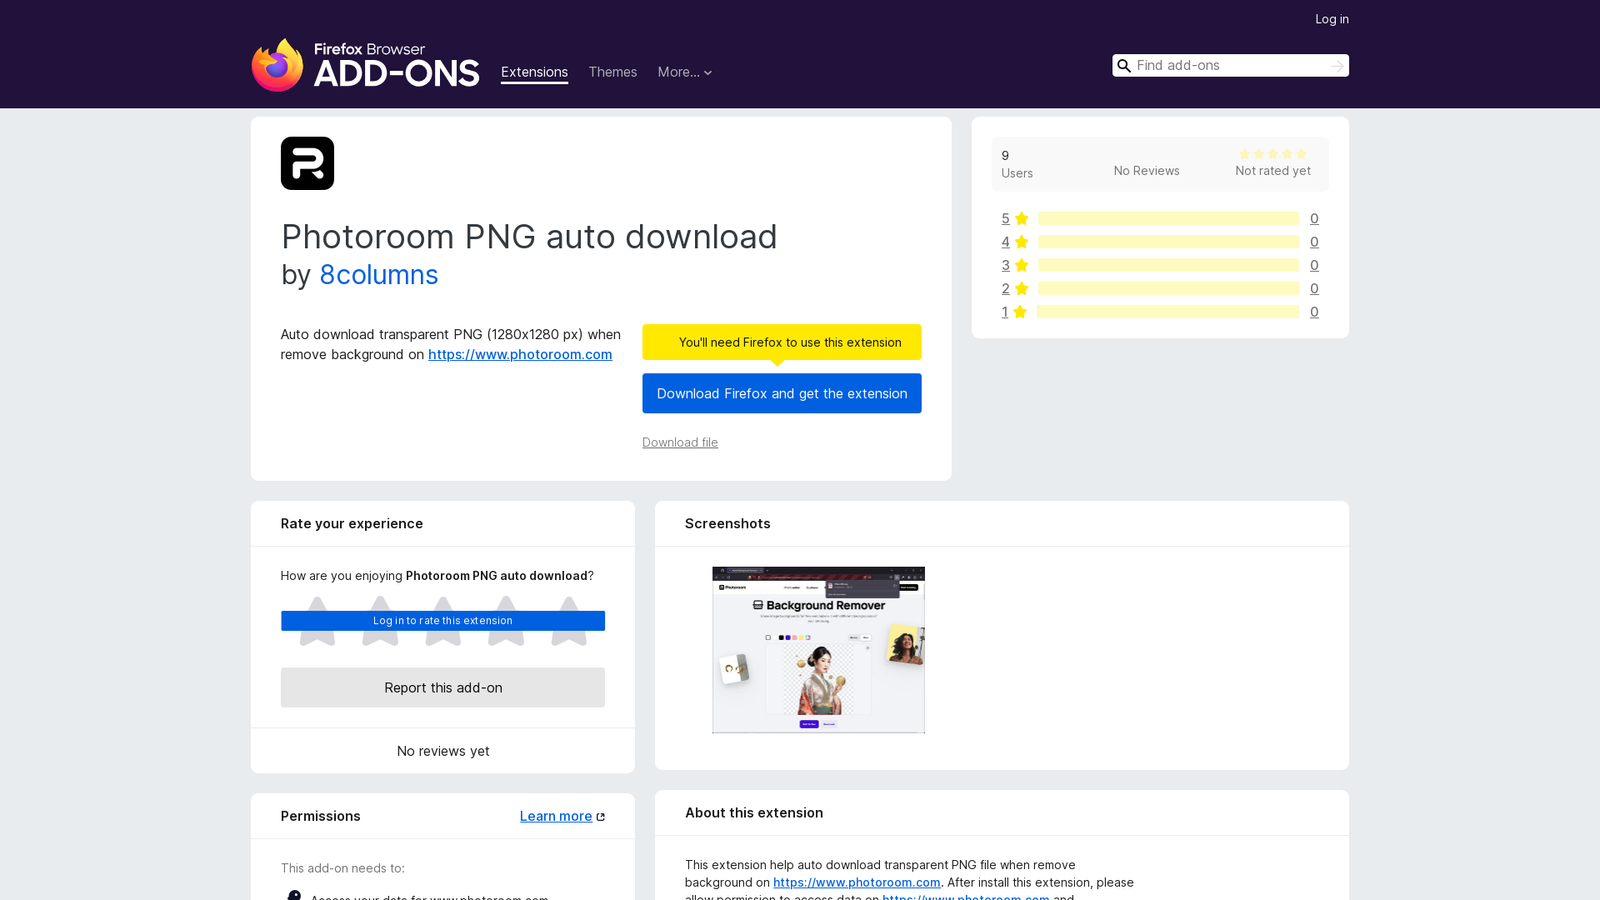Open the Themes tab
Screen dimensions: 1600x900
[613, 72]
